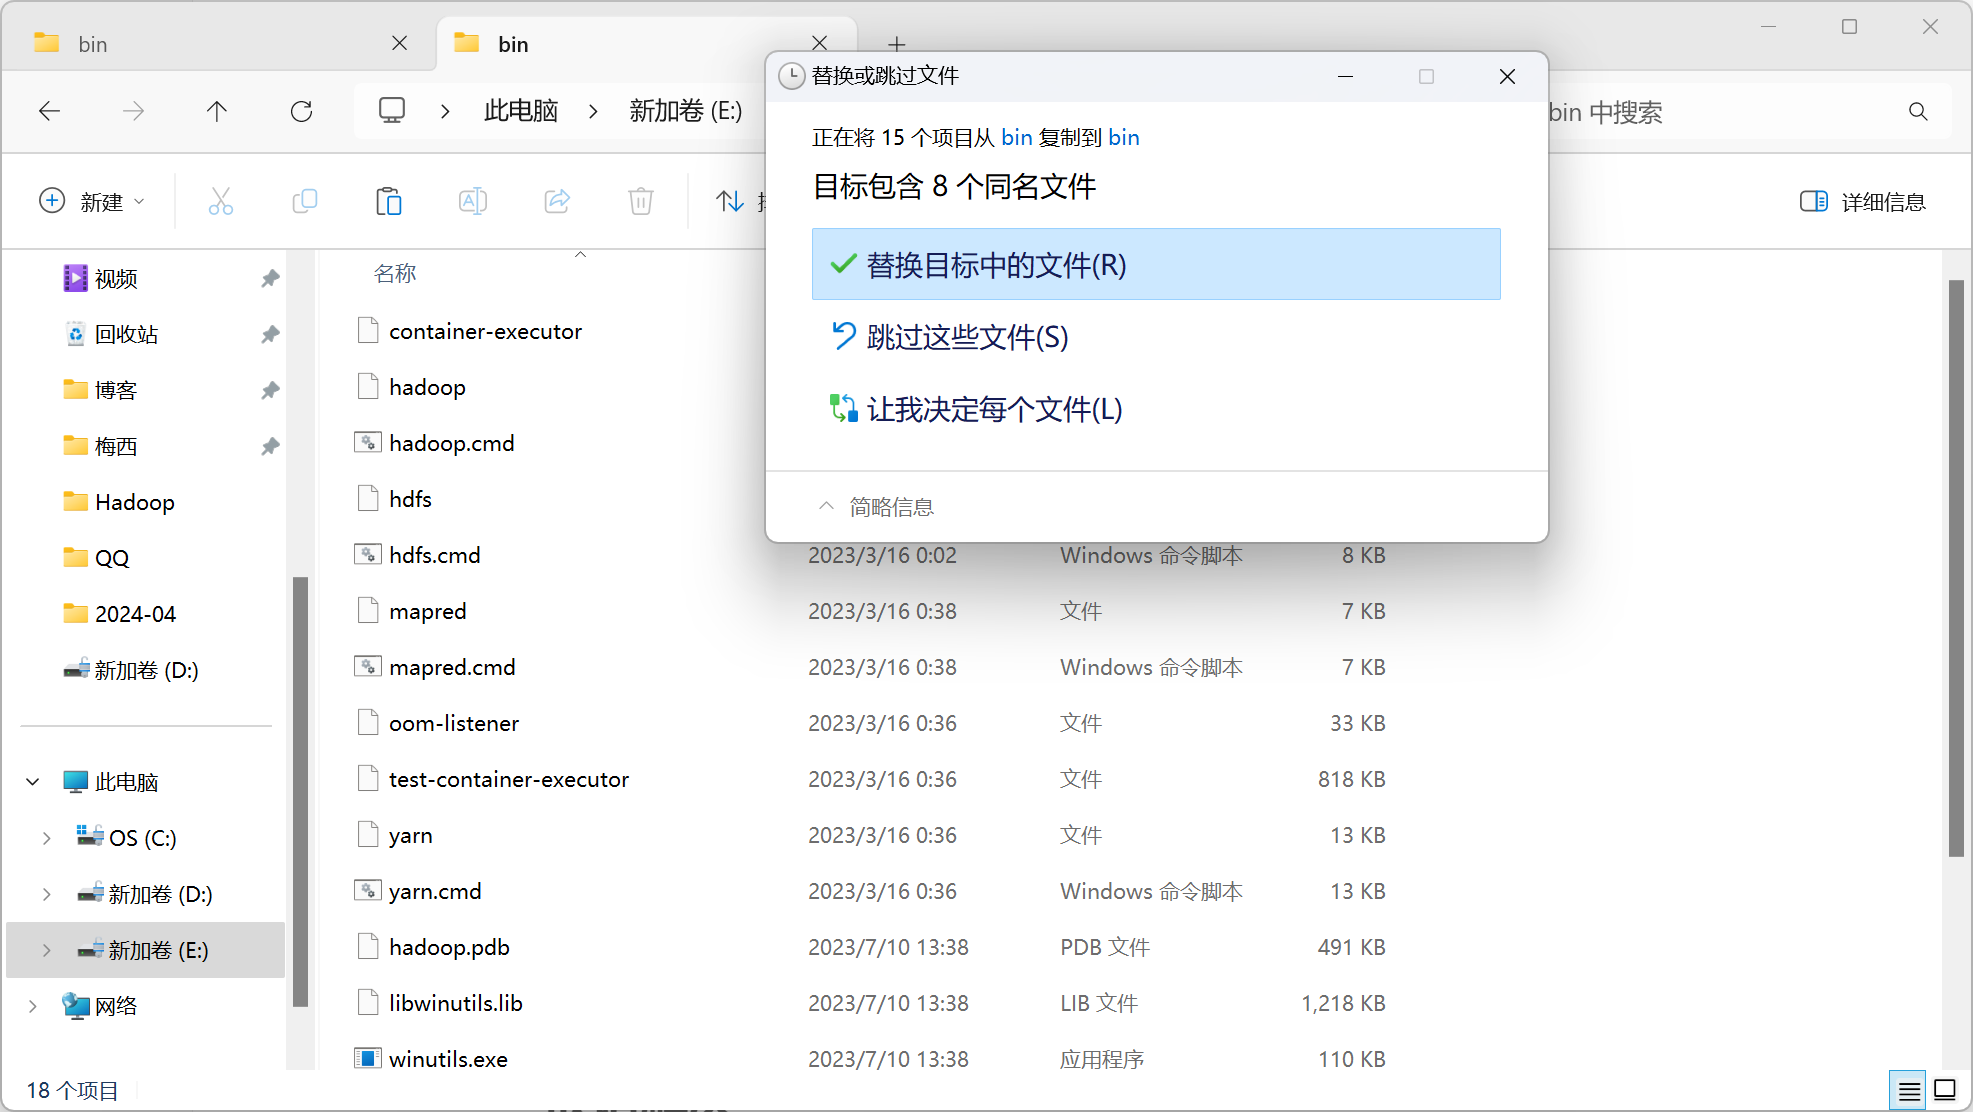
Task: Select the winutils.exe file
Action: (x=448, y=1059)
